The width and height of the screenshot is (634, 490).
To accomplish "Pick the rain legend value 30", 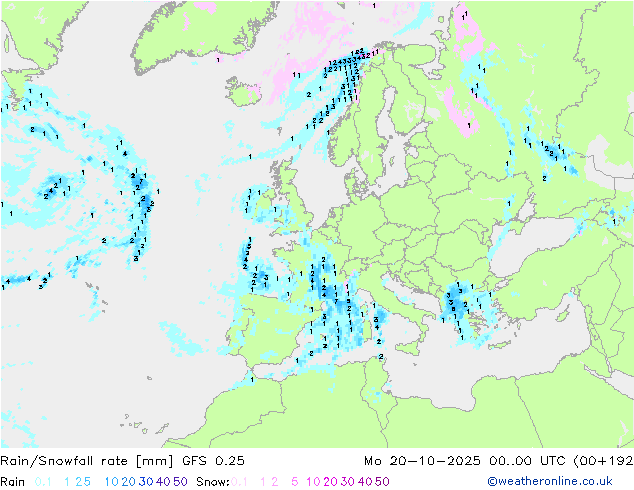I will coord(146,482).
